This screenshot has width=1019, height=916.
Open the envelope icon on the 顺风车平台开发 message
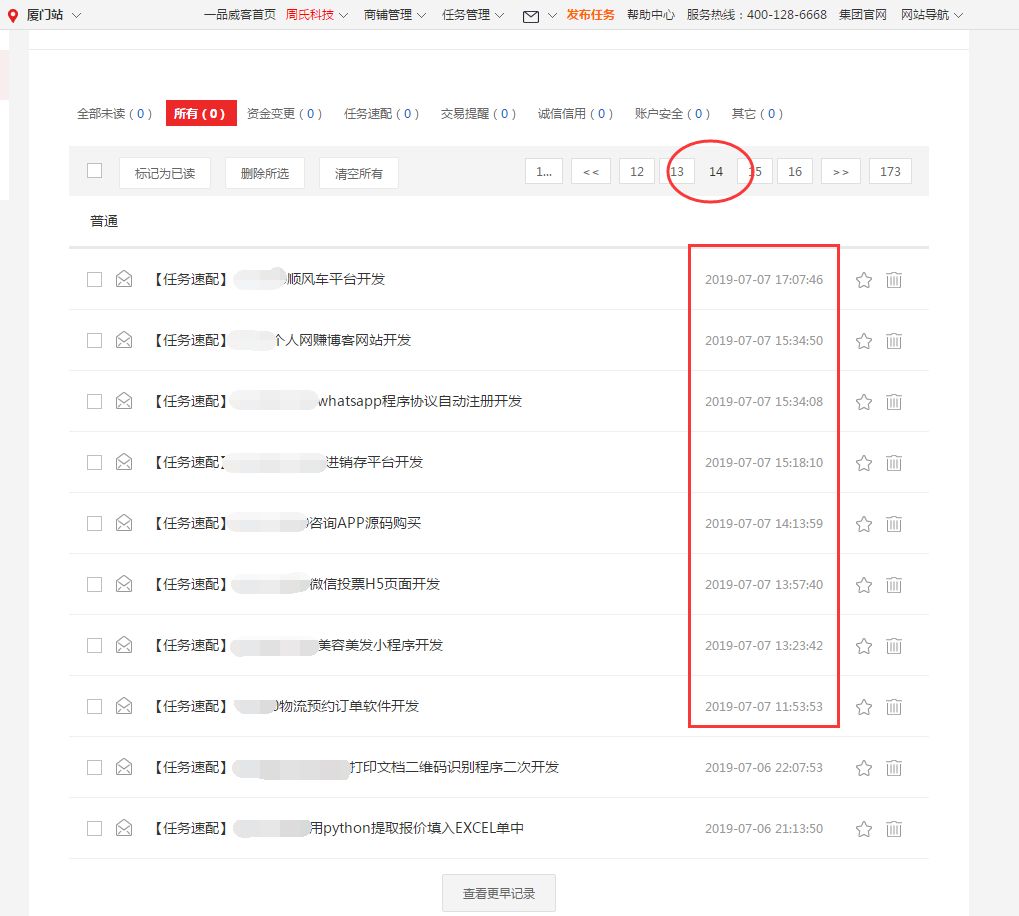tap(123, 279)
